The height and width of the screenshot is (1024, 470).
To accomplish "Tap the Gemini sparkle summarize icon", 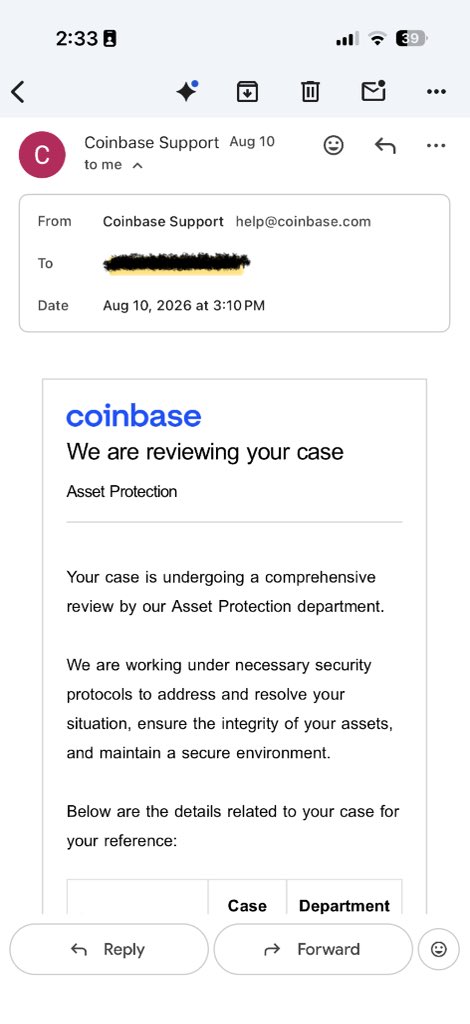I will click(x=187, y=91).
